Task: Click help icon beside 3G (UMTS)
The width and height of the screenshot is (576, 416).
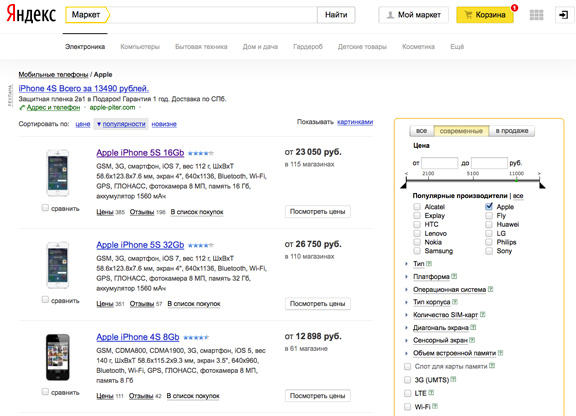Action: pos(453,379)
